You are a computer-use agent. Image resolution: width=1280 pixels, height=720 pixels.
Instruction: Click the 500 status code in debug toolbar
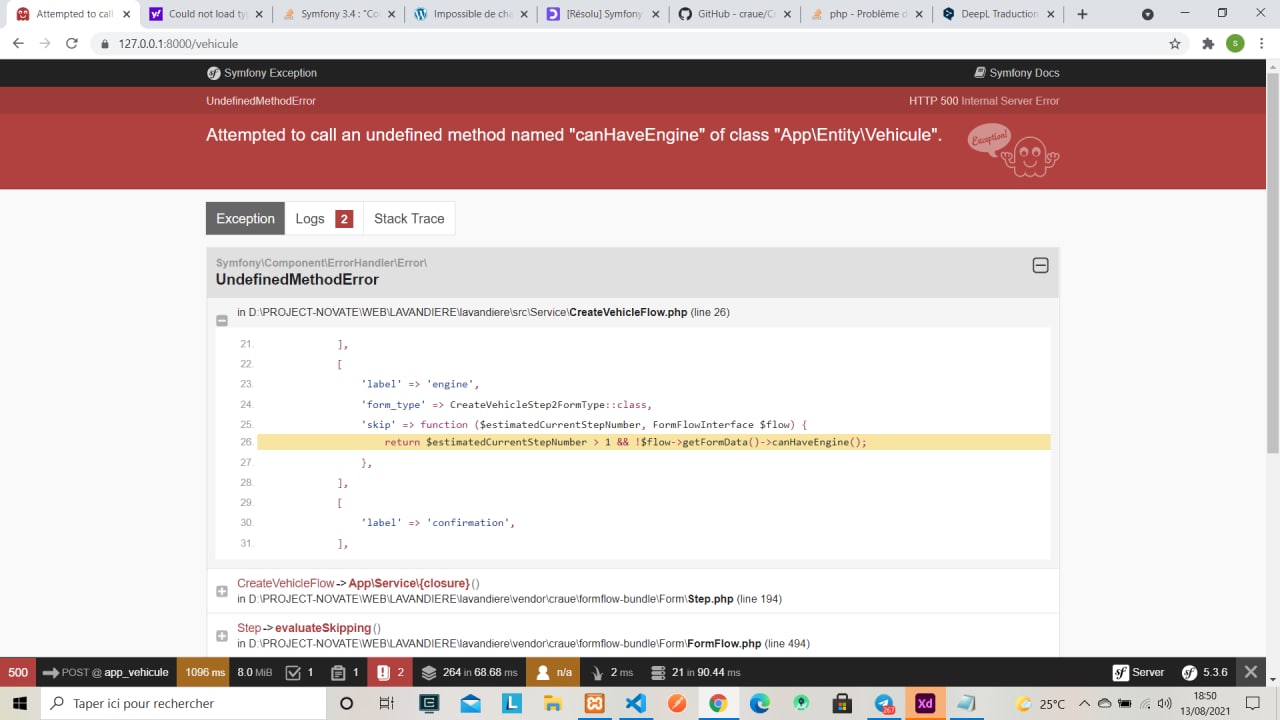pyautogui.click(x=18, y=672)
